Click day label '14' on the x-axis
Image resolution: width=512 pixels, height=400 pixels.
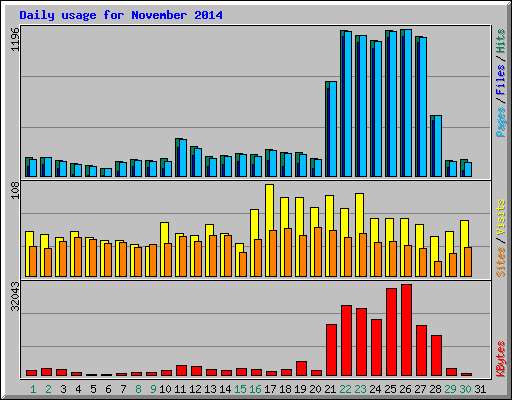click(x=225, y=389)
